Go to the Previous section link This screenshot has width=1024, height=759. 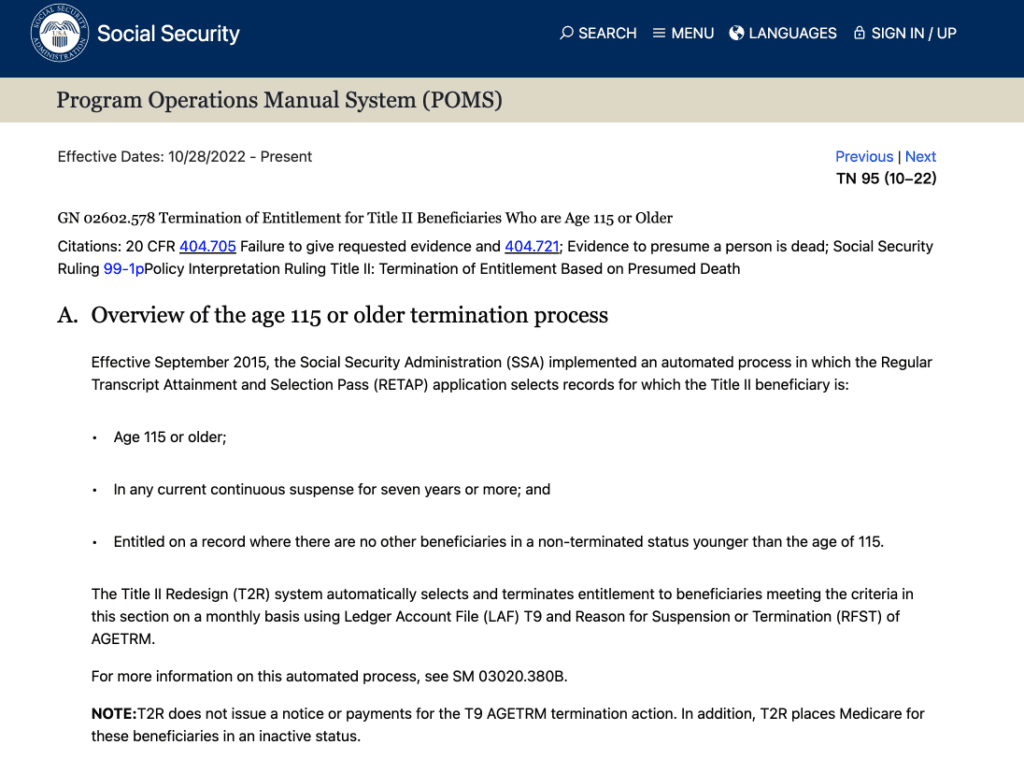[864, 156]
